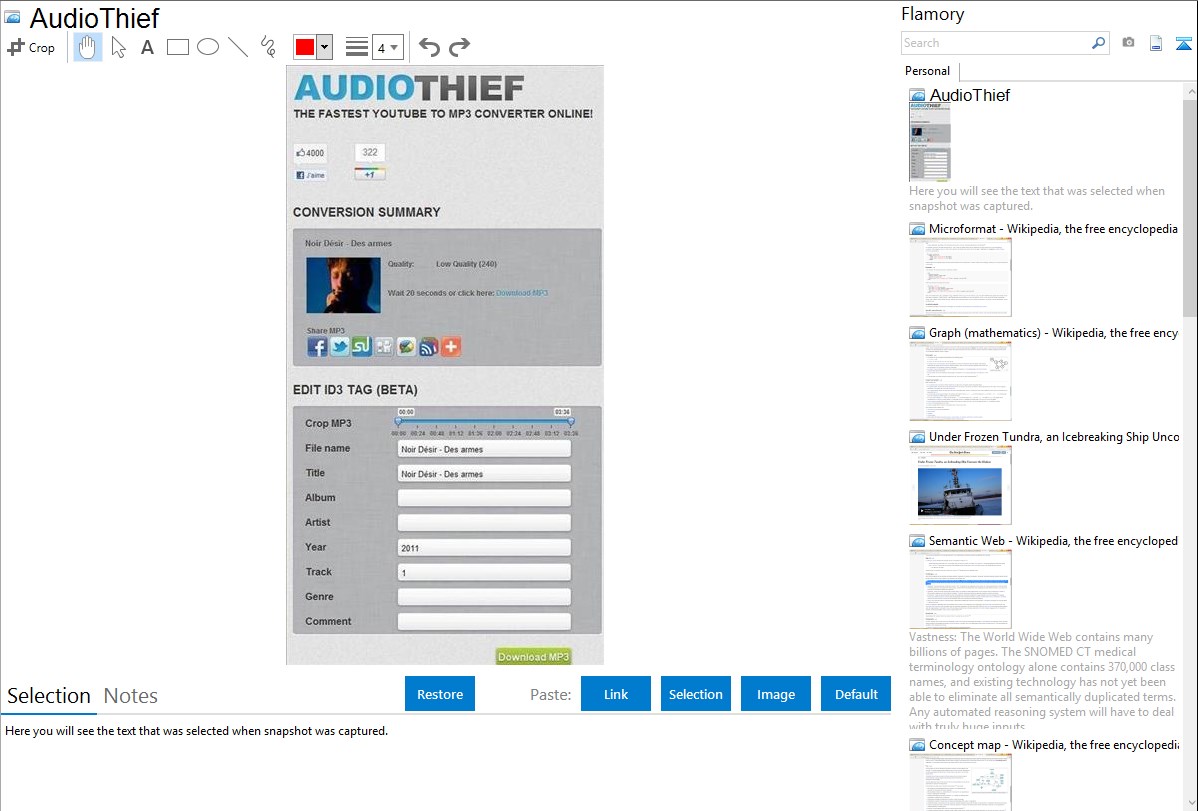Click the Comment input field
The height and width of the screenshot is (811, 1198).
[x=484, y=621]
